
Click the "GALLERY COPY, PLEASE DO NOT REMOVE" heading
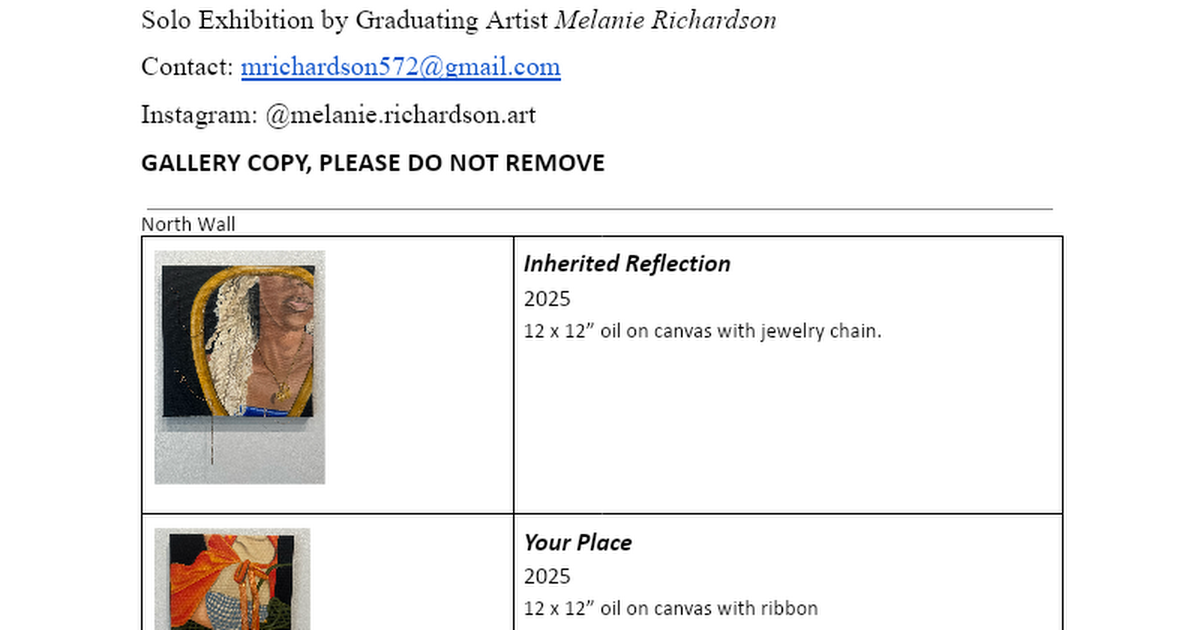pos(373,163)
